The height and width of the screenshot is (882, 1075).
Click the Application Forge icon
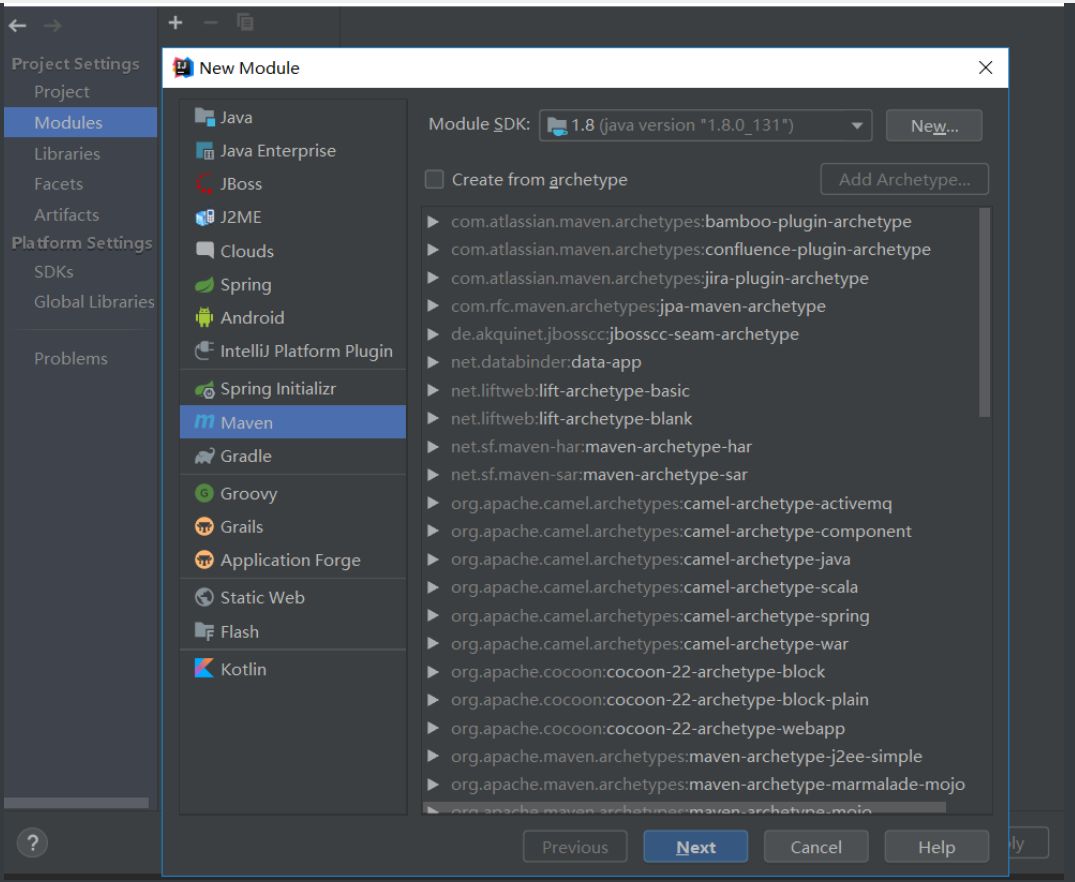point(204,560)
